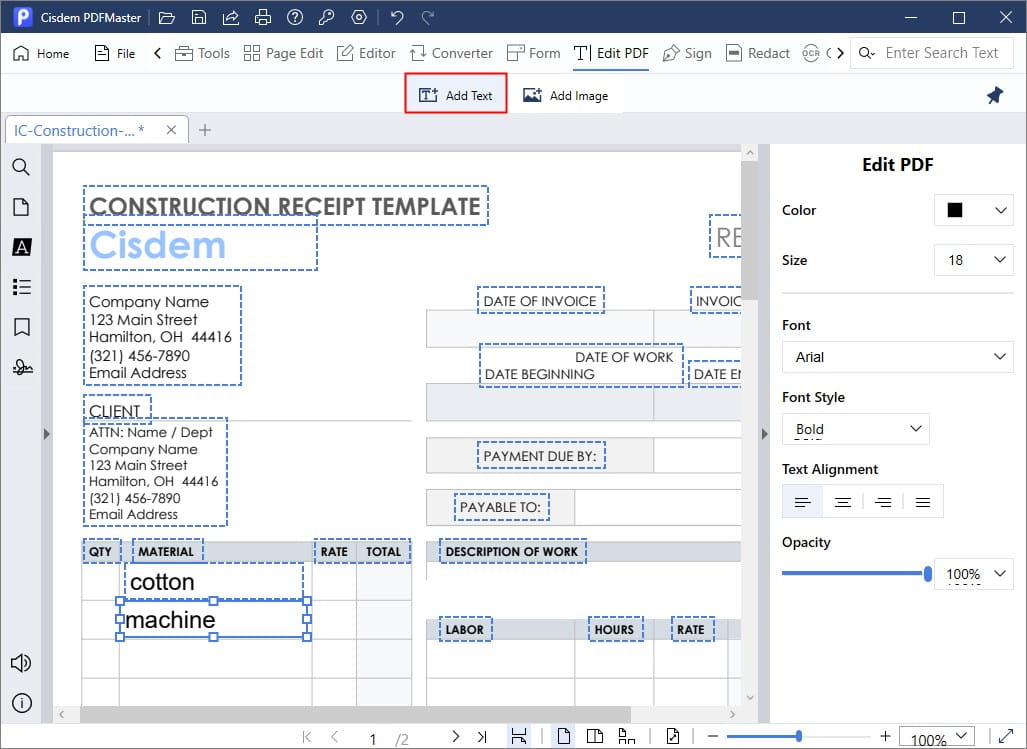Open file folder icon in title bar

167,18
